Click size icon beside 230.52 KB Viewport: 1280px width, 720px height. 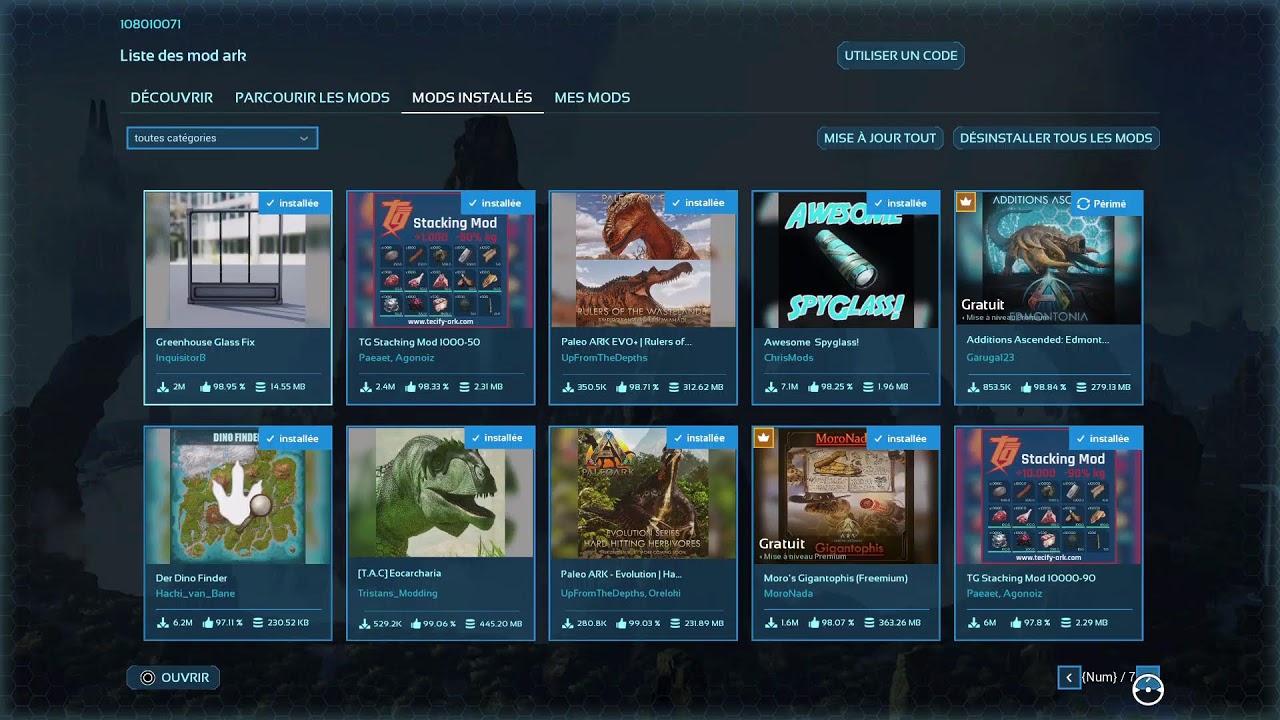[259, 623]
